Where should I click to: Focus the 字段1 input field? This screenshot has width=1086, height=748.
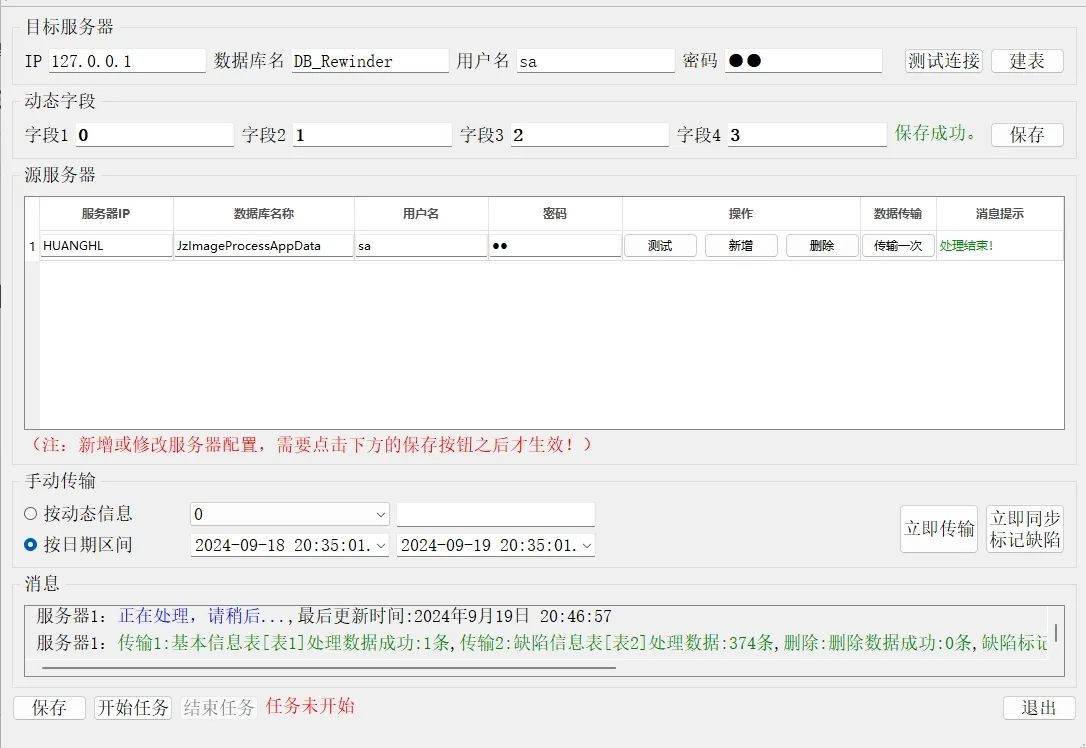point(154,135)
